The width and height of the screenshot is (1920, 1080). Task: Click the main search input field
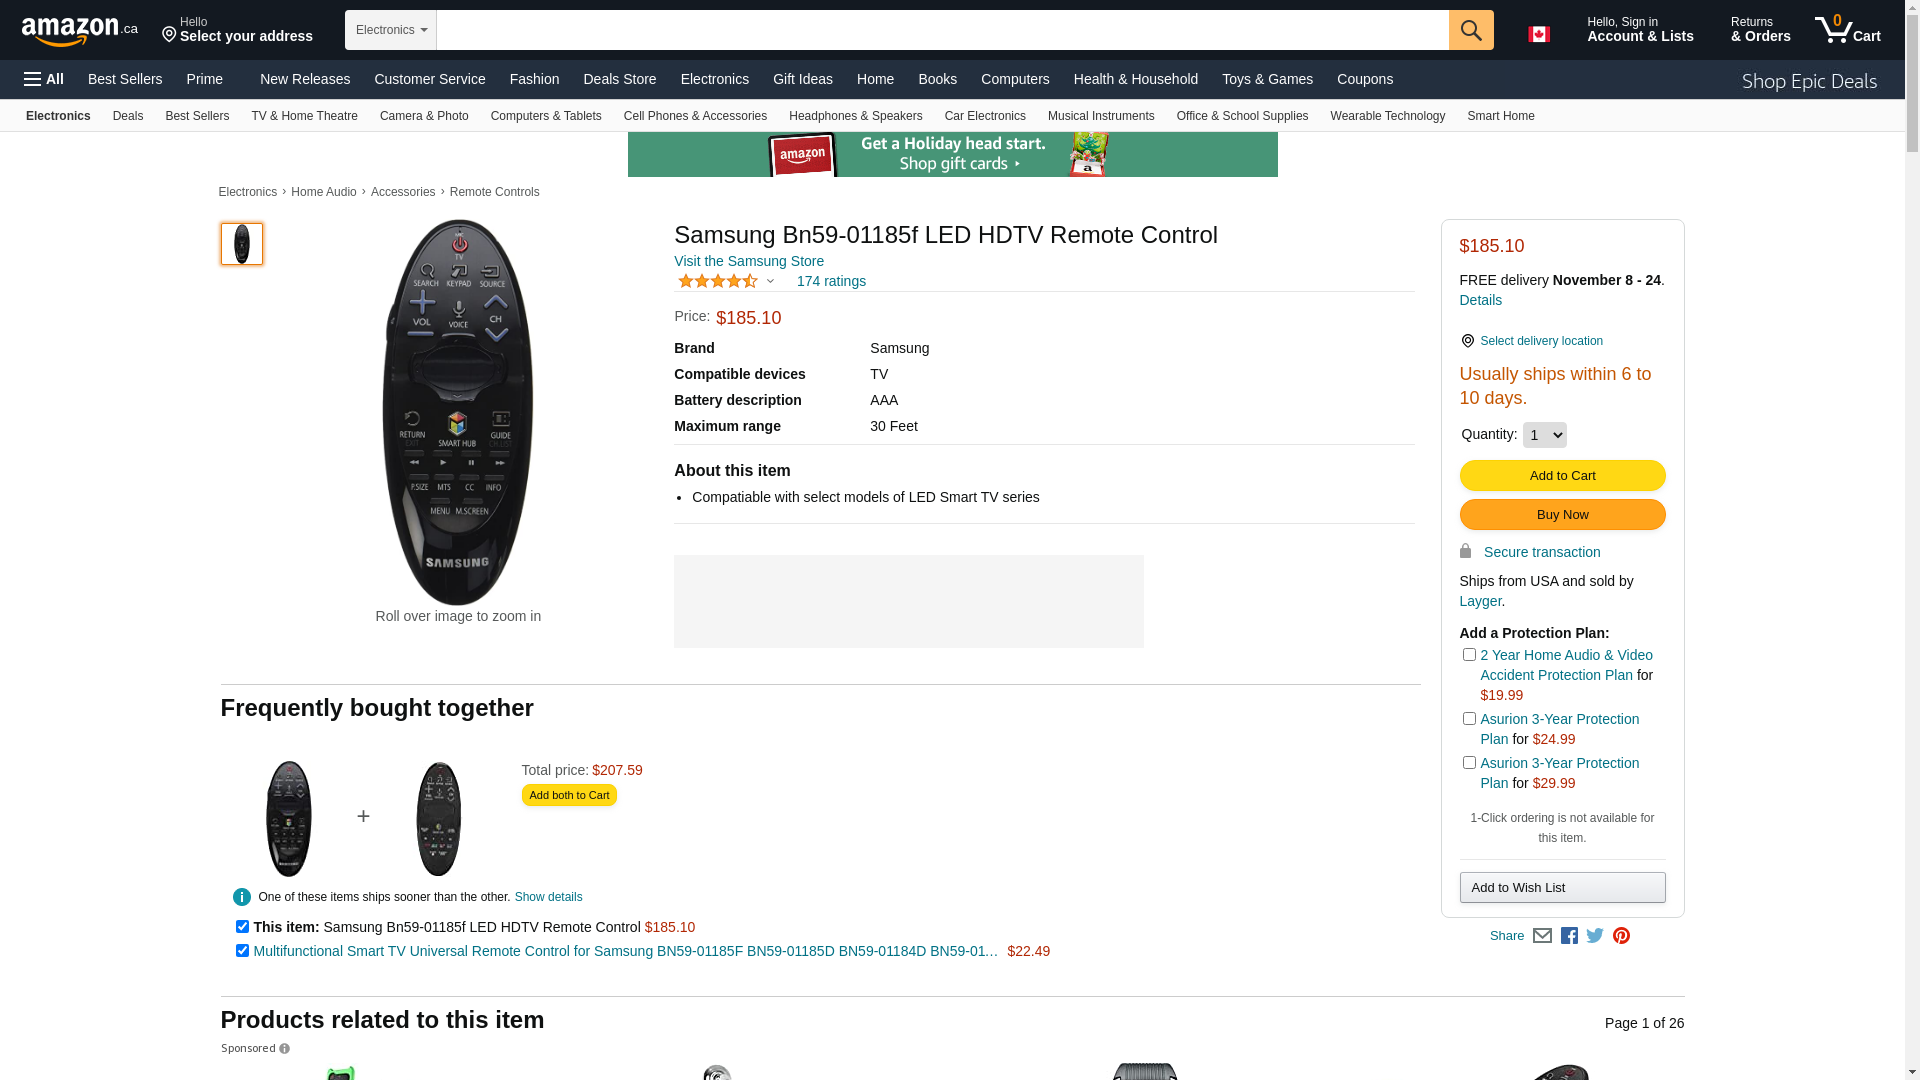[x=942, y=30]
